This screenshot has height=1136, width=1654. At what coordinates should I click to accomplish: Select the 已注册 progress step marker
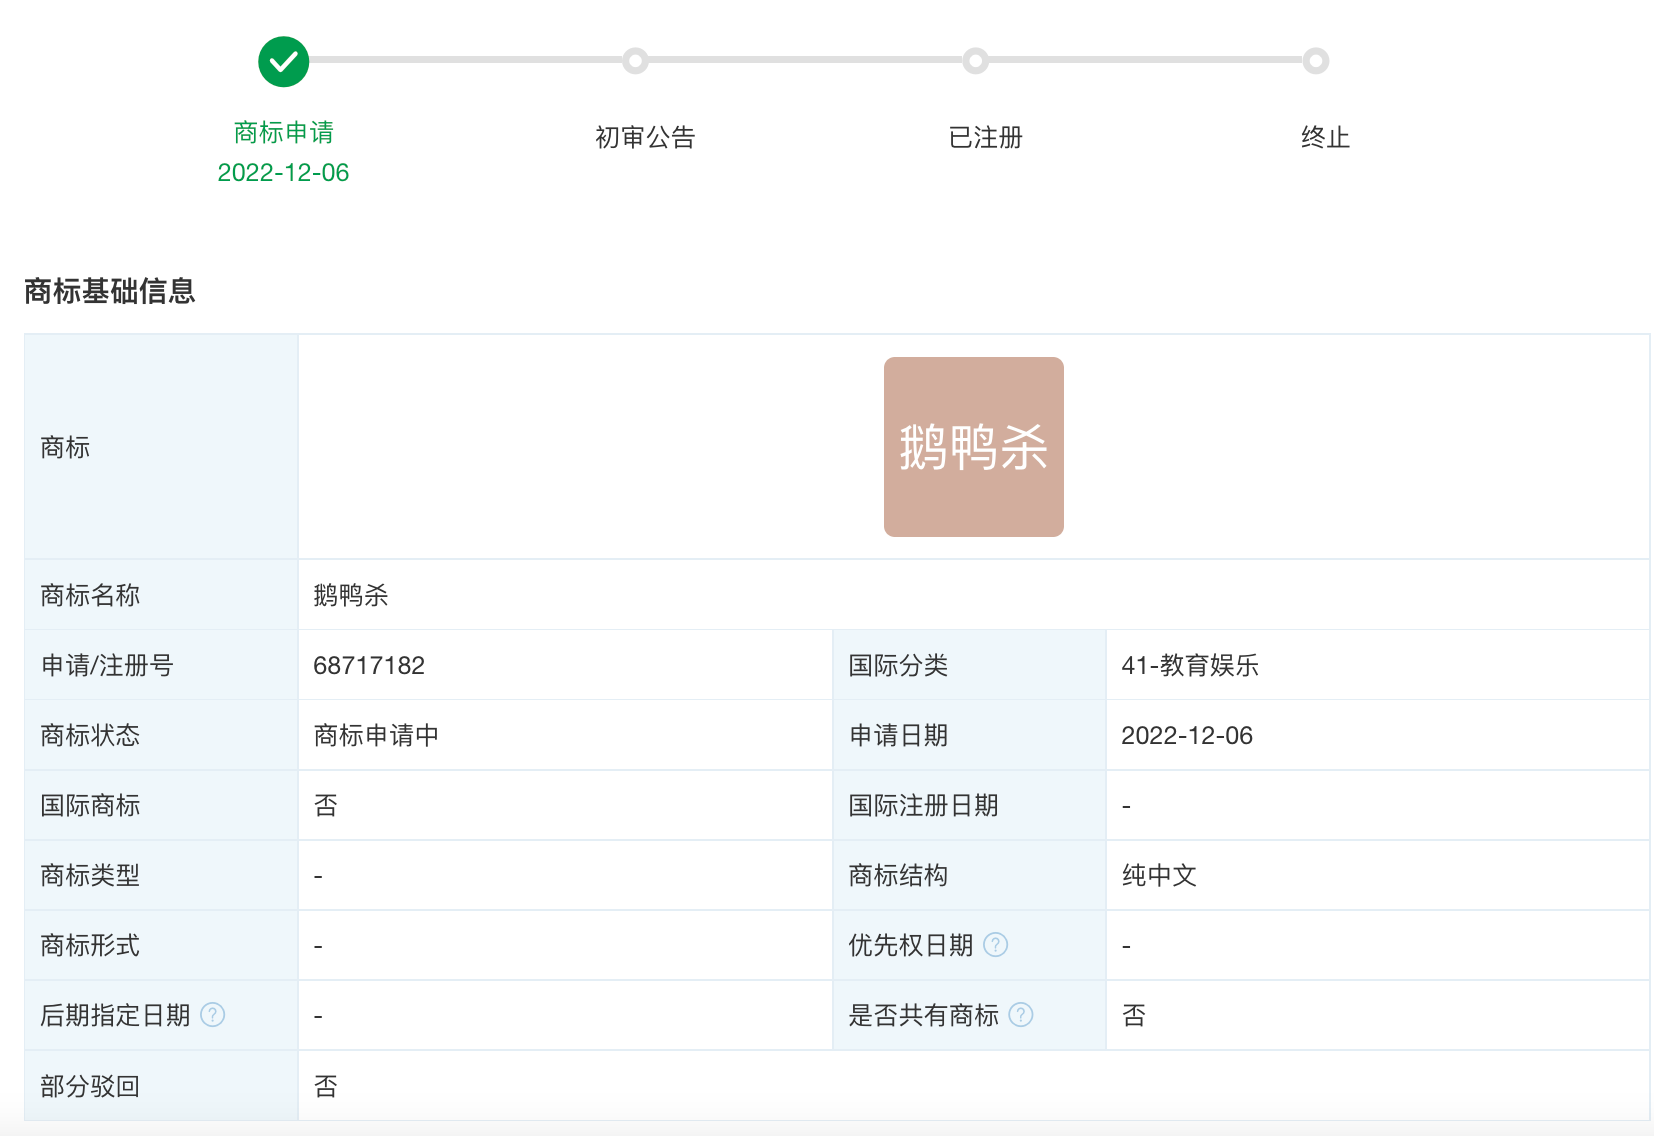pyautogui.click(x=976, y=61)
